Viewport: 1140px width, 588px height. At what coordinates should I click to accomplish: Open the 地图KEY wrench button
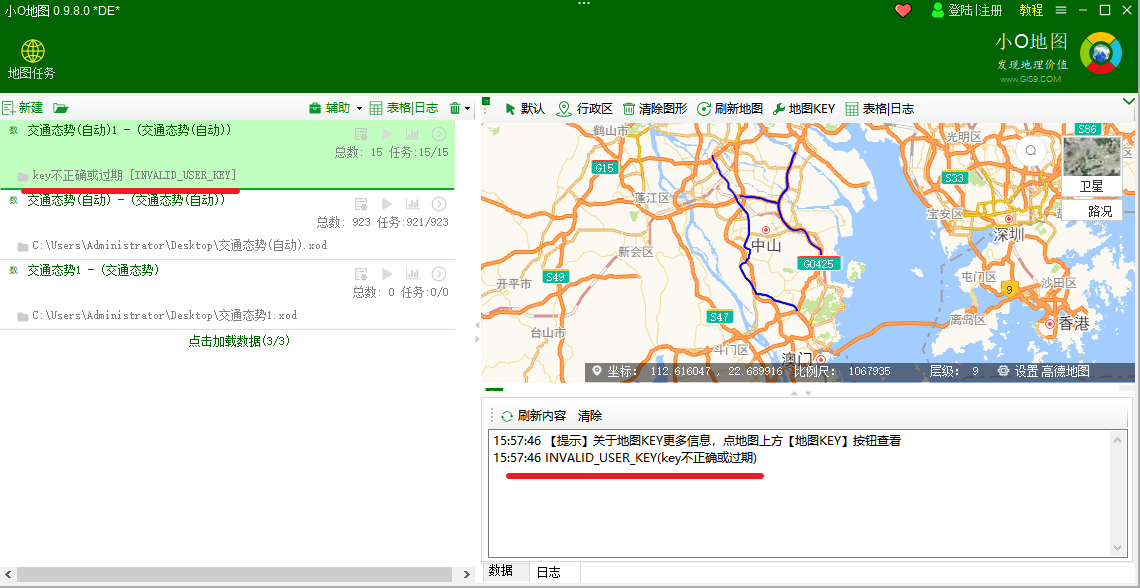click(x=803, y=108)
